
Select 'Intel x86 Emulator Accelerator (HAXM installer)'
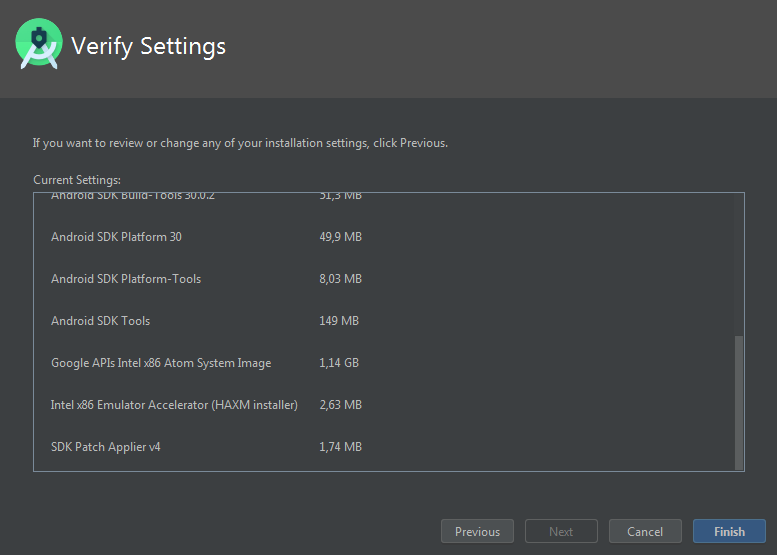pyautogui.click(x=174, y=405)
